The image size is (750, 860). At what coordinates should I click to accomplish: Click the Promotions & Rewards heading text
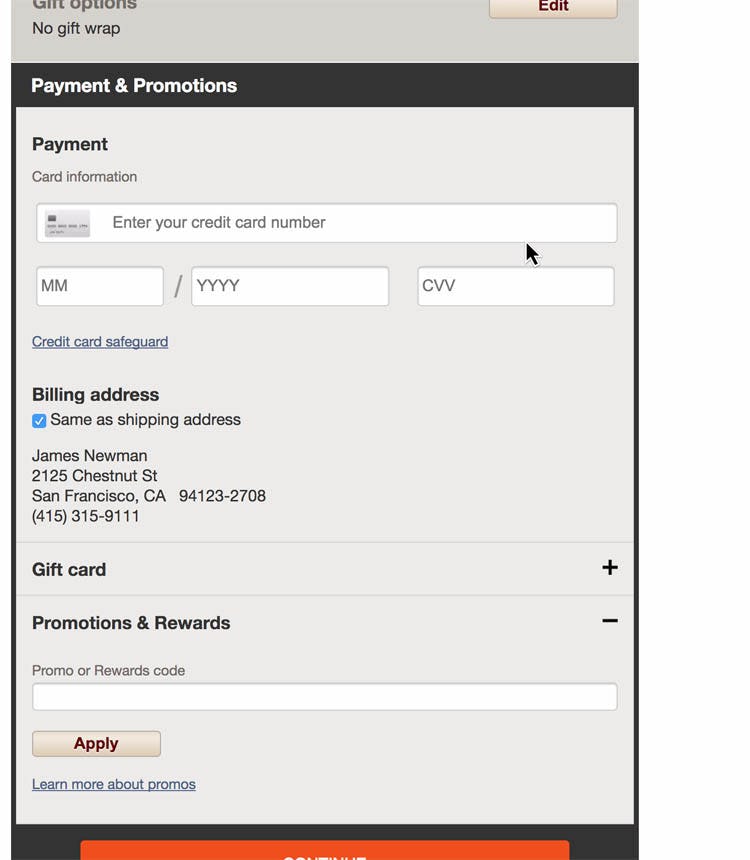tap(131, 623)
